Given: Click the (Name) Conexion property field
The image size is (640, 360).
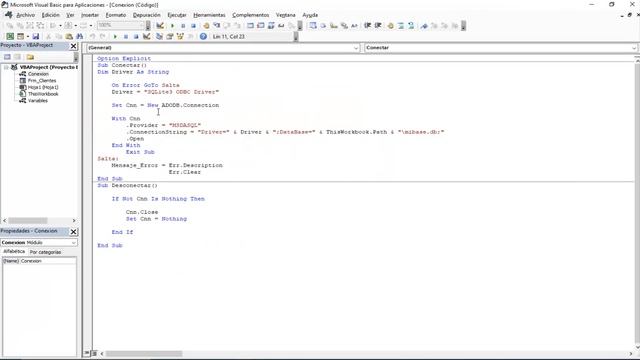Looking at the screenshot, I should tap(39, 261).
